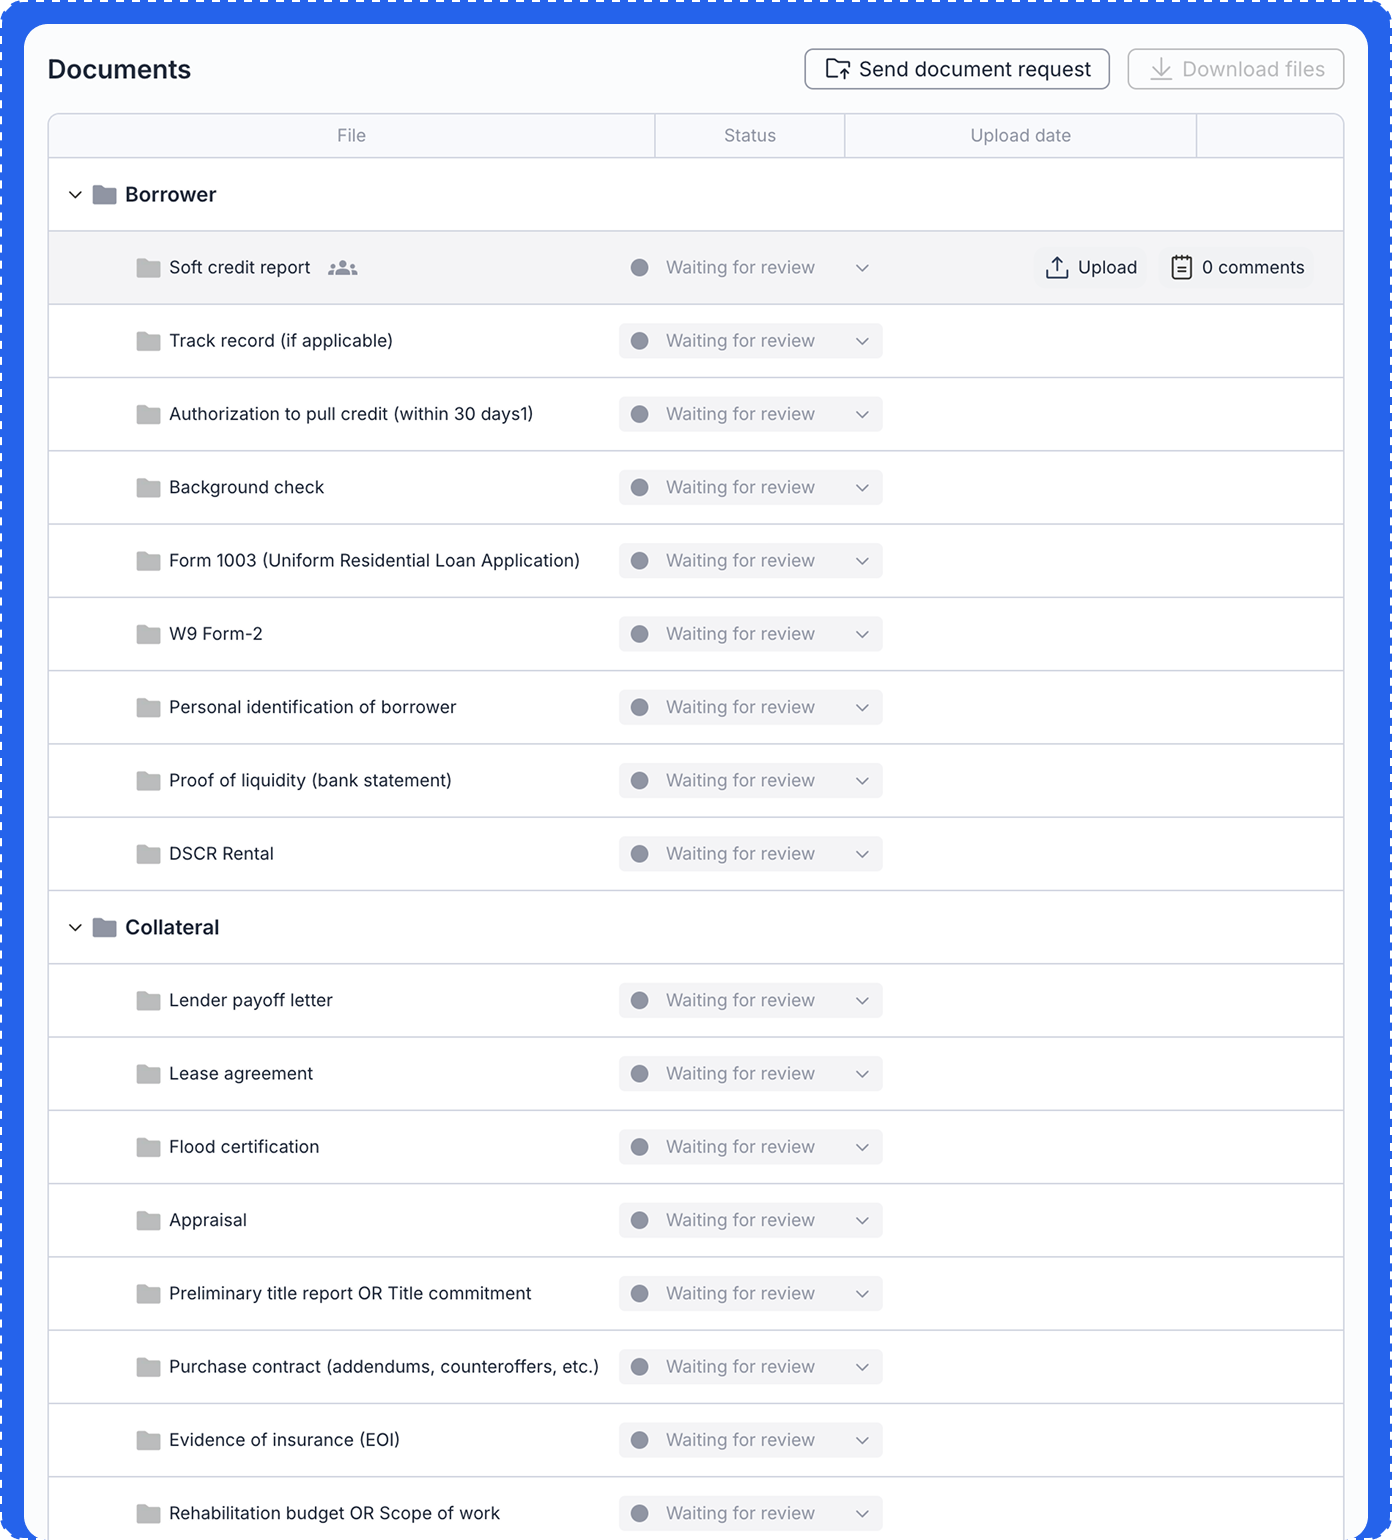Click Send document request button

(957, 69)
